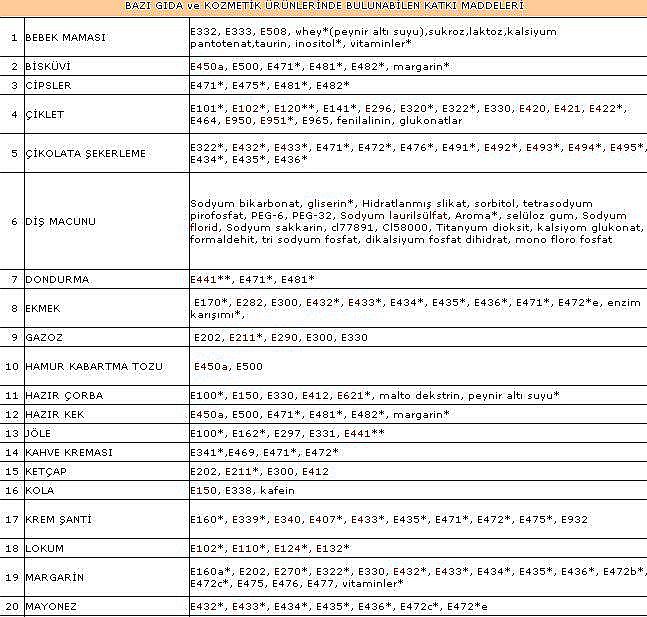This screenshot has height=617, width=647.
Task: Select the ÇİKOLATA ŞEKERLEME row label
Action: tap(85, 153)
